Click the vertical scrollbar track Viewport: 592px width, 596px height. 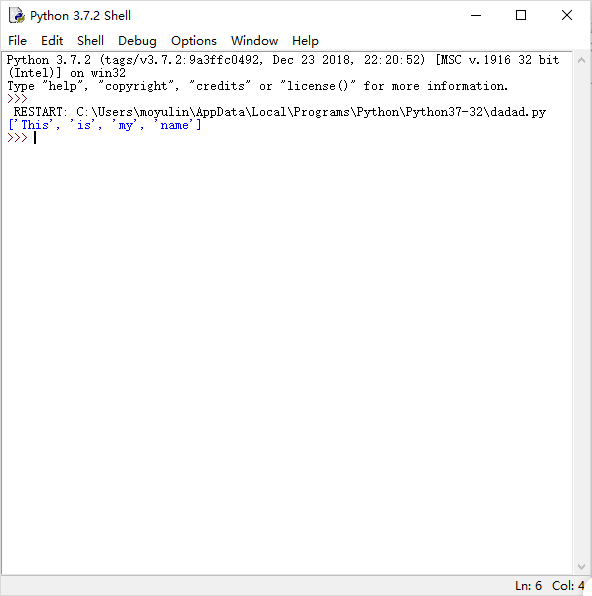tap(581, 313)
